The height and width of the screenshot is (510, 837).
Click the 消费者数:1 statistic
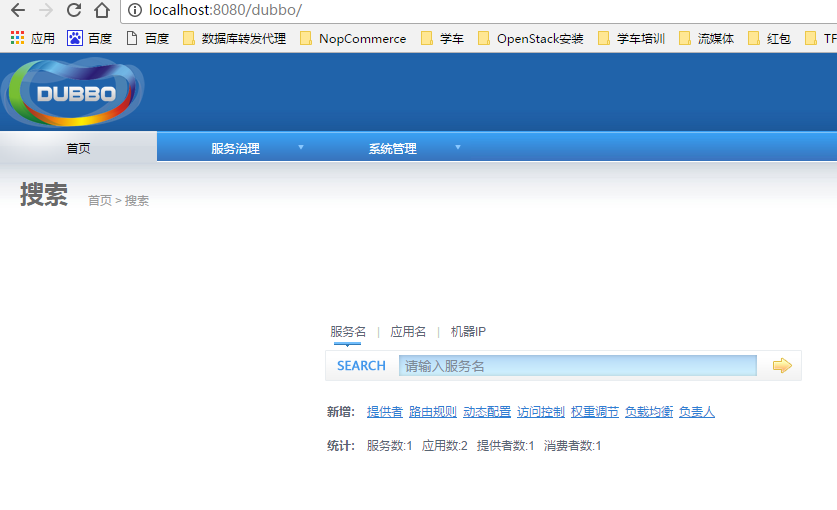572,446
